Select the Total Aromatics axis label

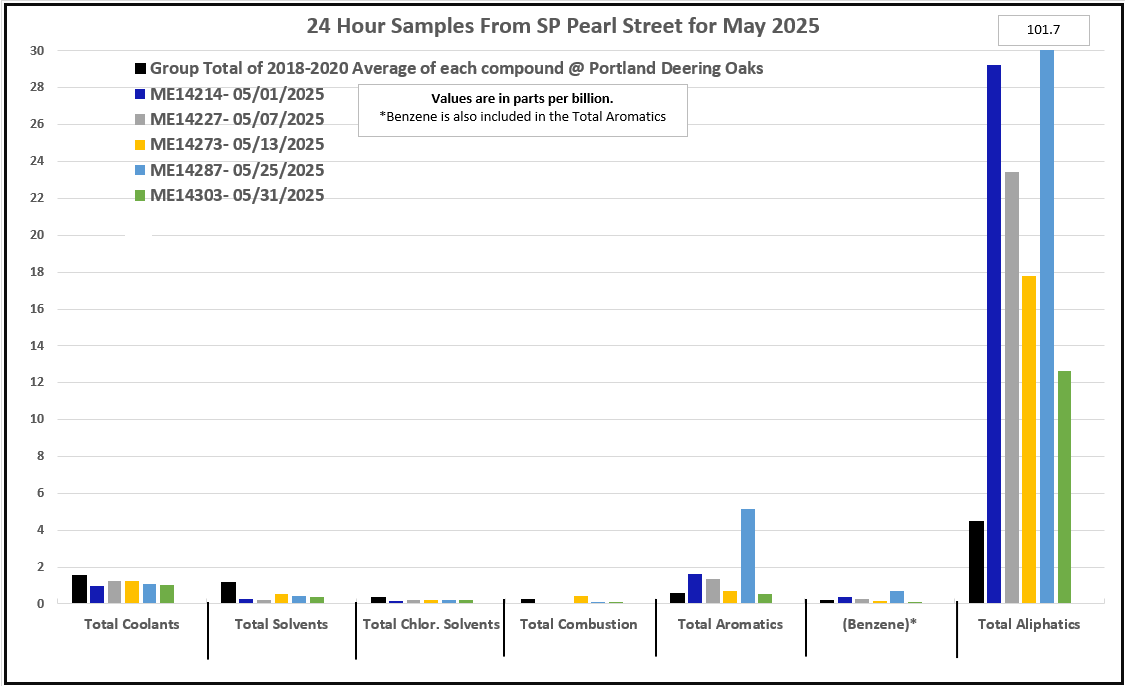(730, 625)
